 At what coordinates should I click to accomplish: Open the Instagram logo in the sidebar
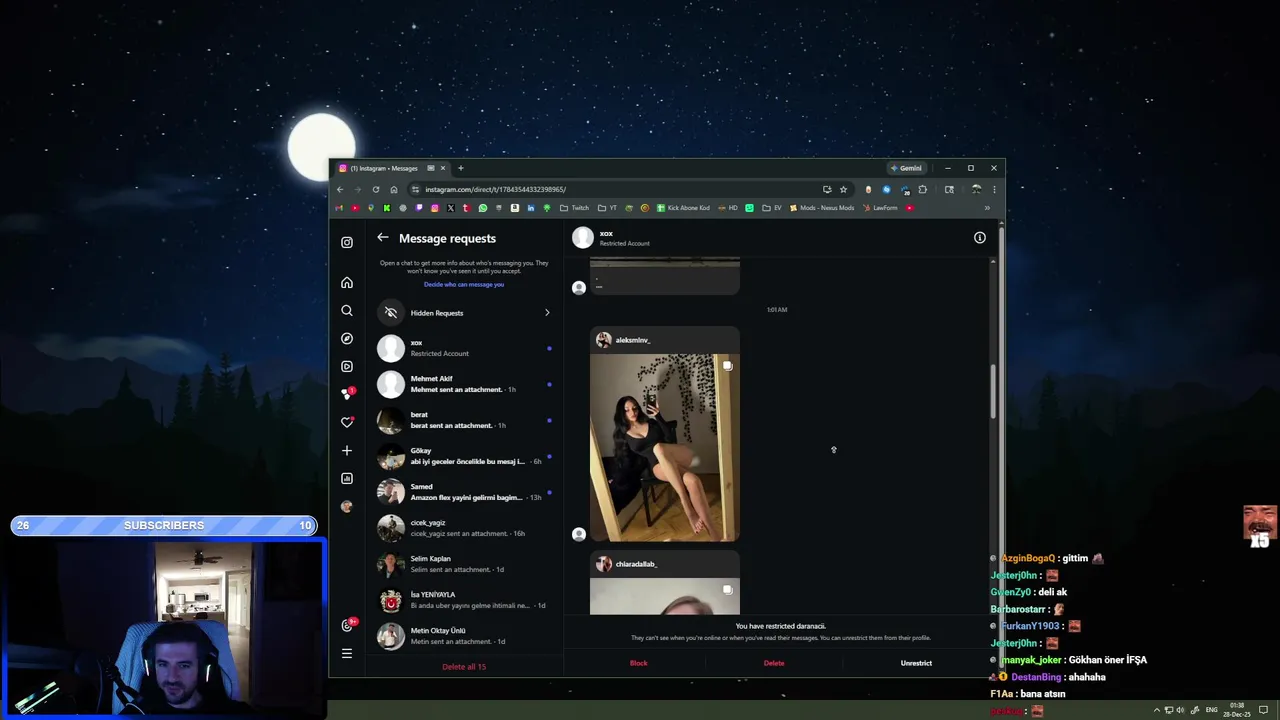(x=347, y=242)
